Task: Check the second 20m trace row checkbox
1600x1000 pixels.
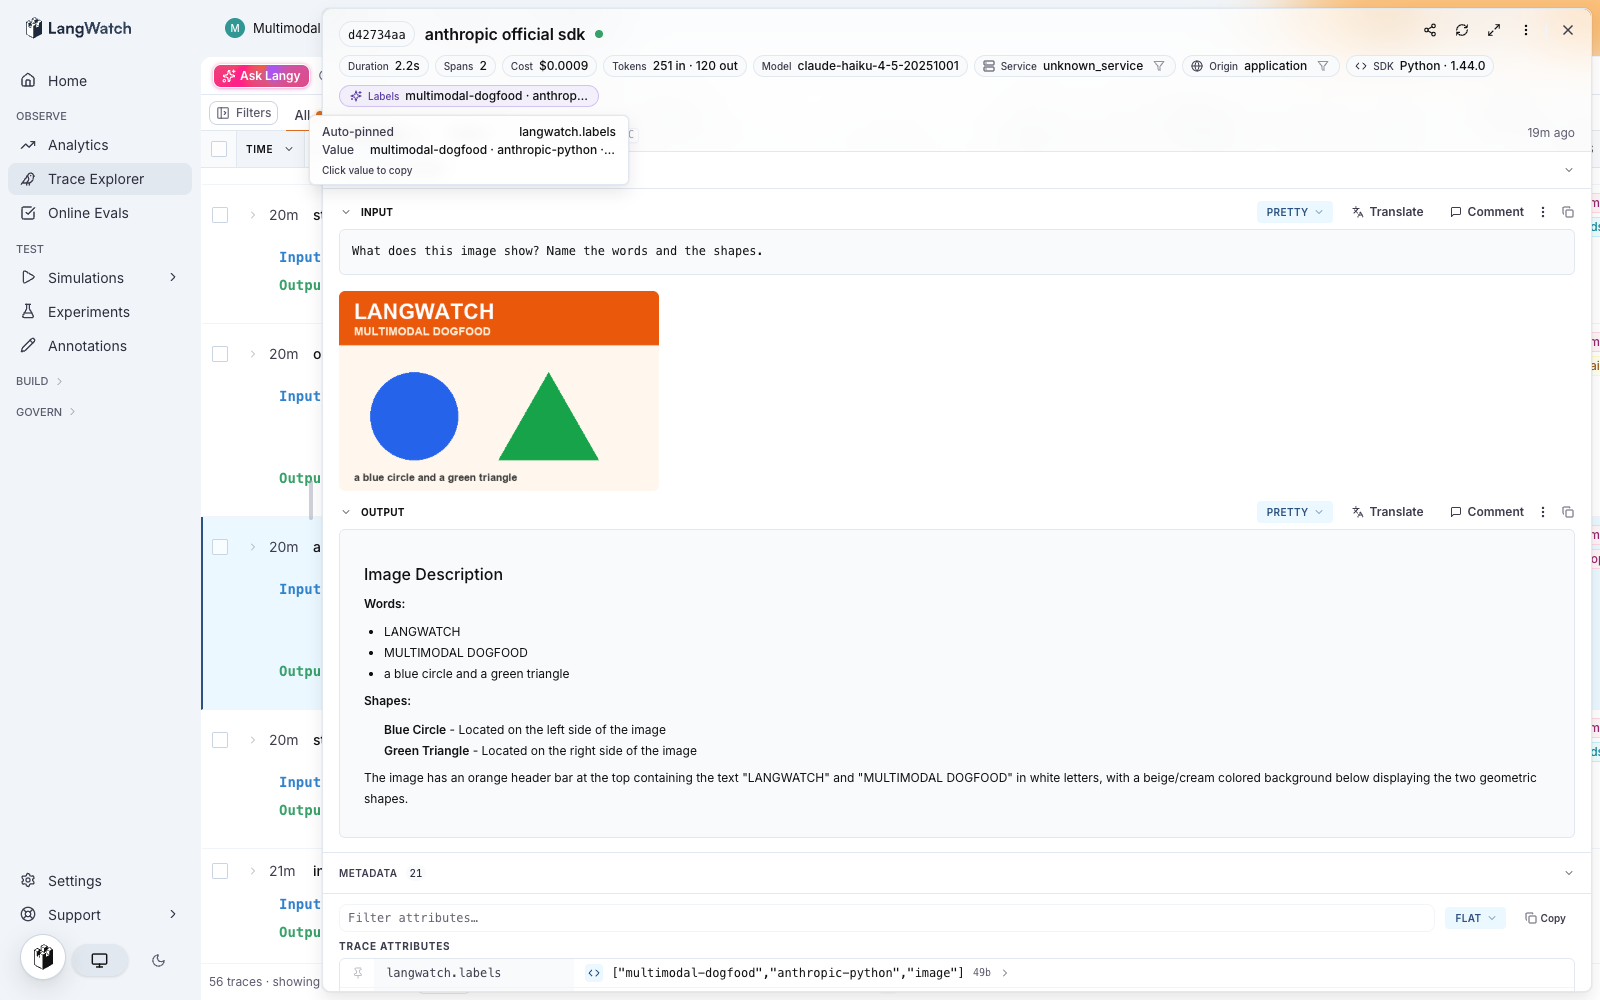Action: [220, 354]
